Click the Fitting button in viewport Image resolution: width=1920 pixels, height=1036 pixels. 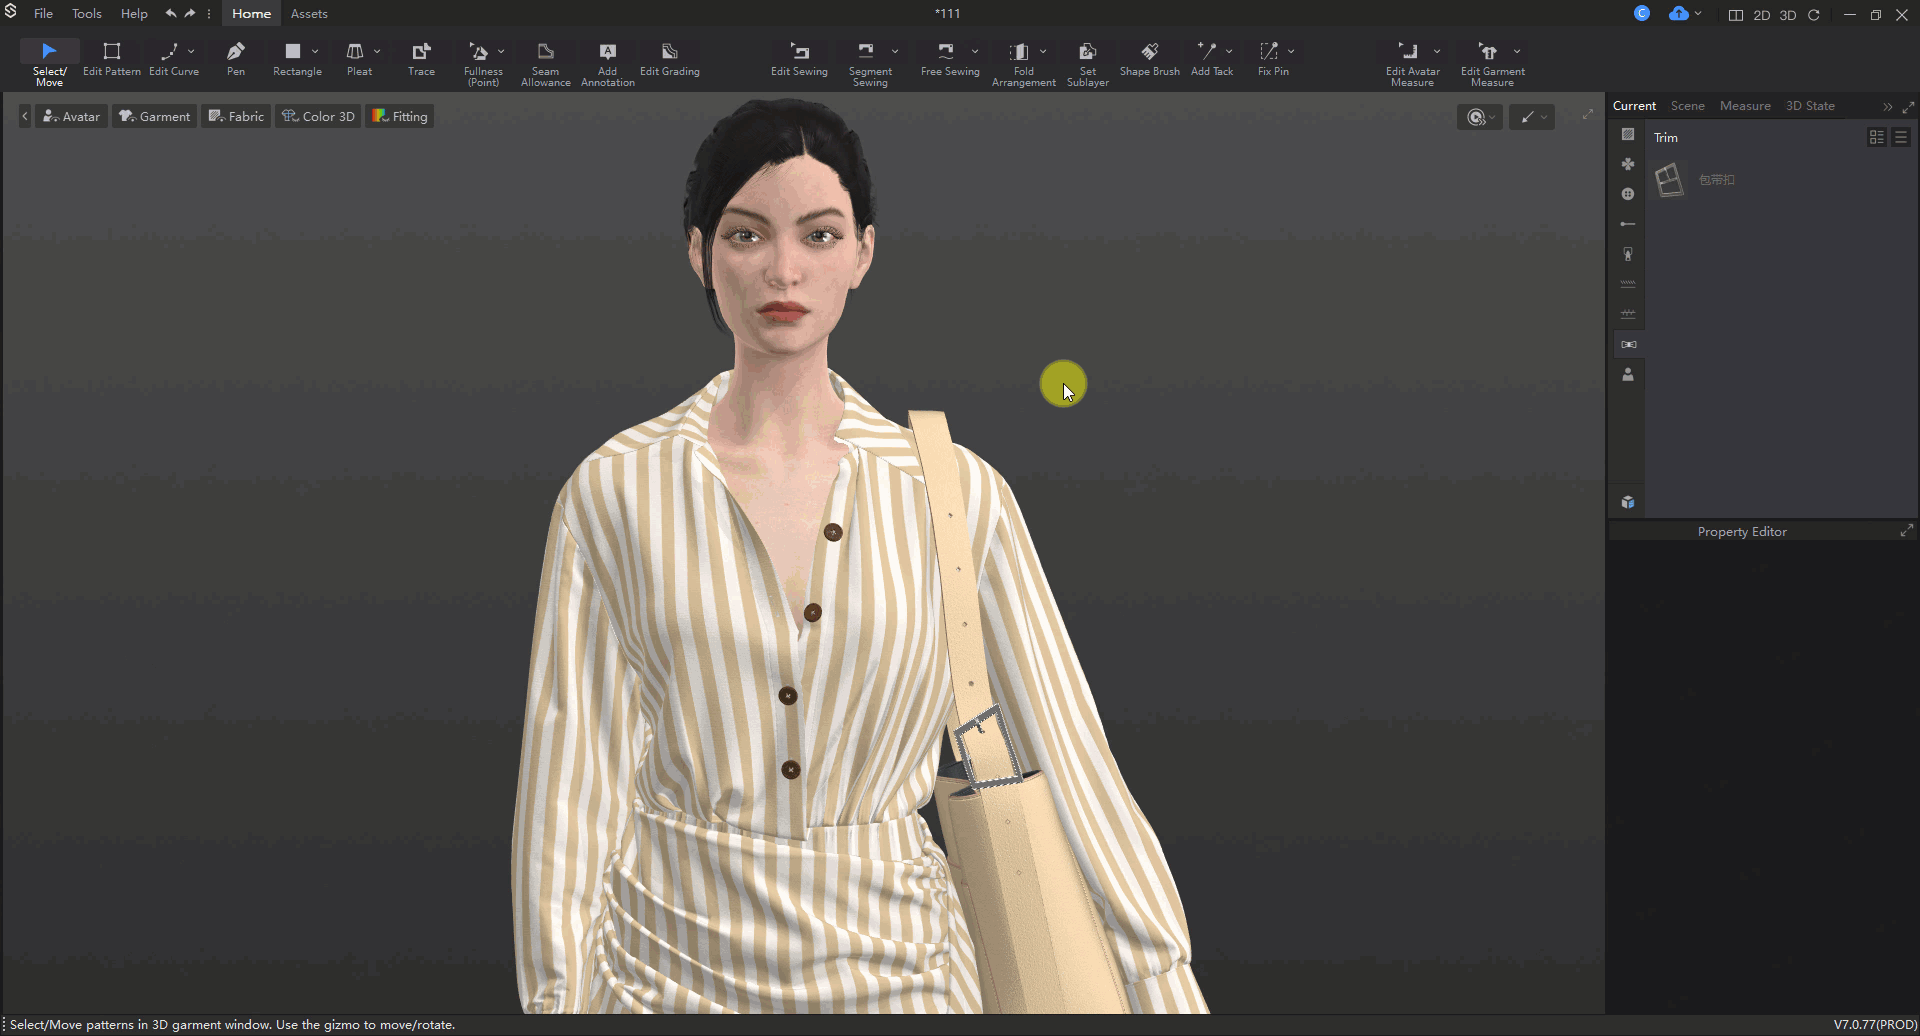(x=400, y=117)
